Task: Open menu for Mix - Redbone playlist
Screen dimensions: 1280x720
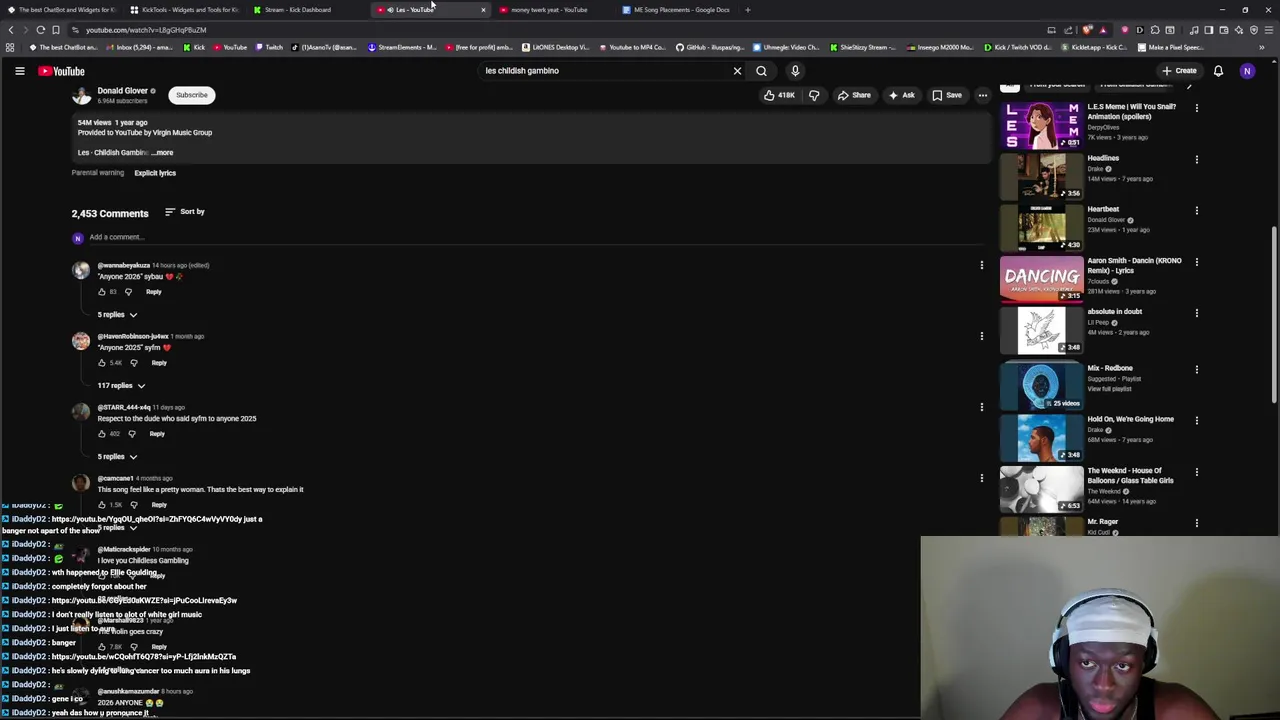Action: (x=1196, y=370)
